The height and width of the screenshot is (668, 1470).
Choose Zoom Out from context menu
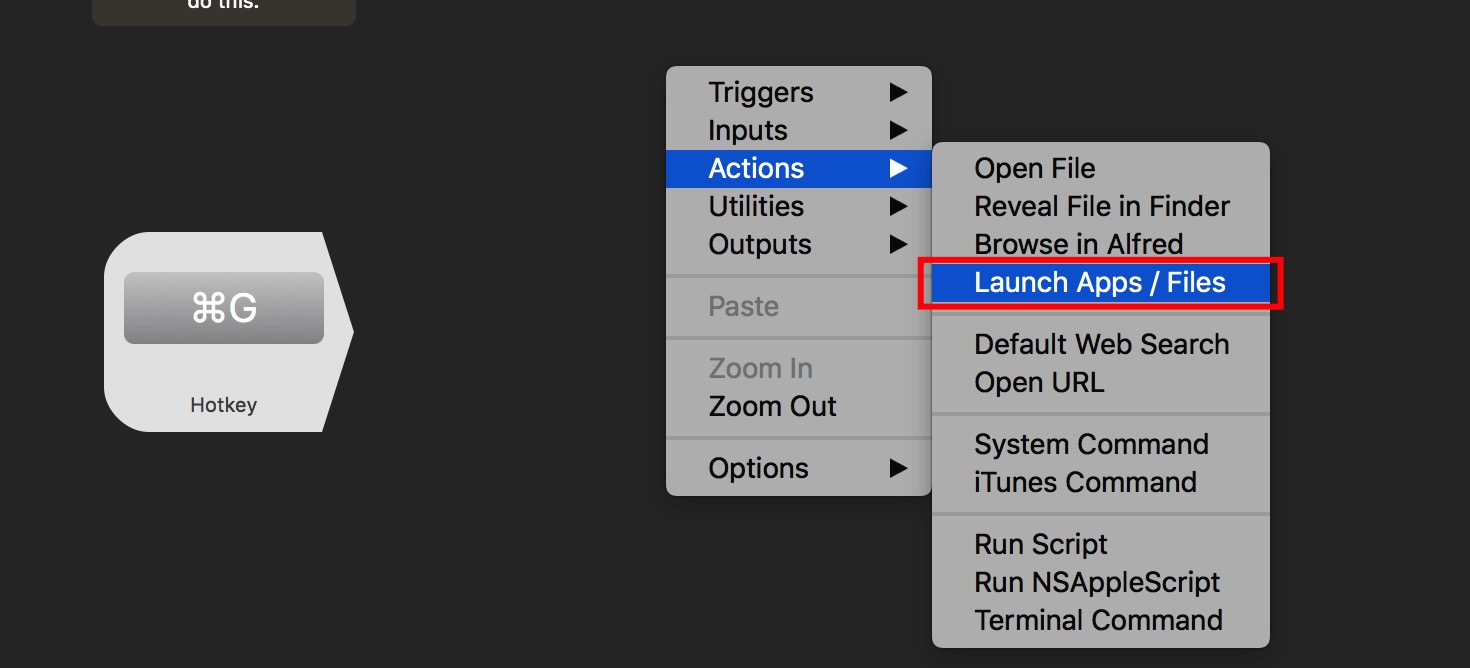pos(772,407)
